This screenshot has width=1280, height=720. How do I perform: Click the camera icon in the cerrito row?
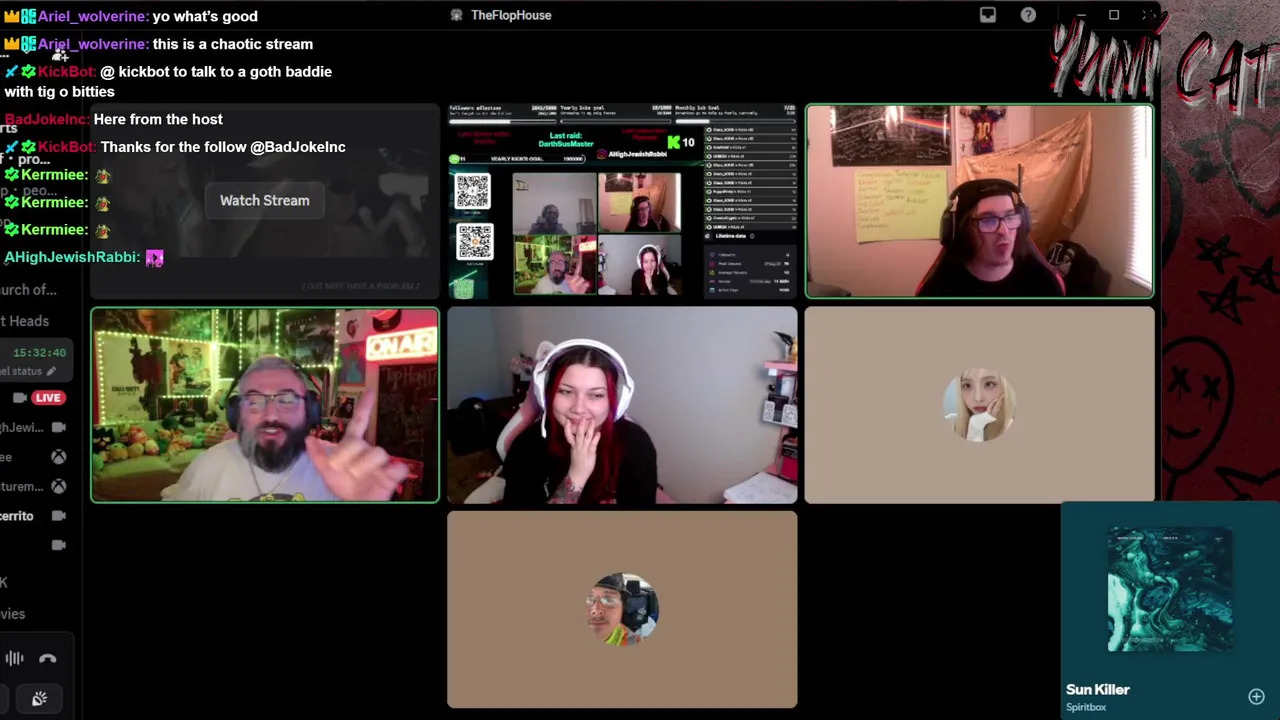point(59,516)
